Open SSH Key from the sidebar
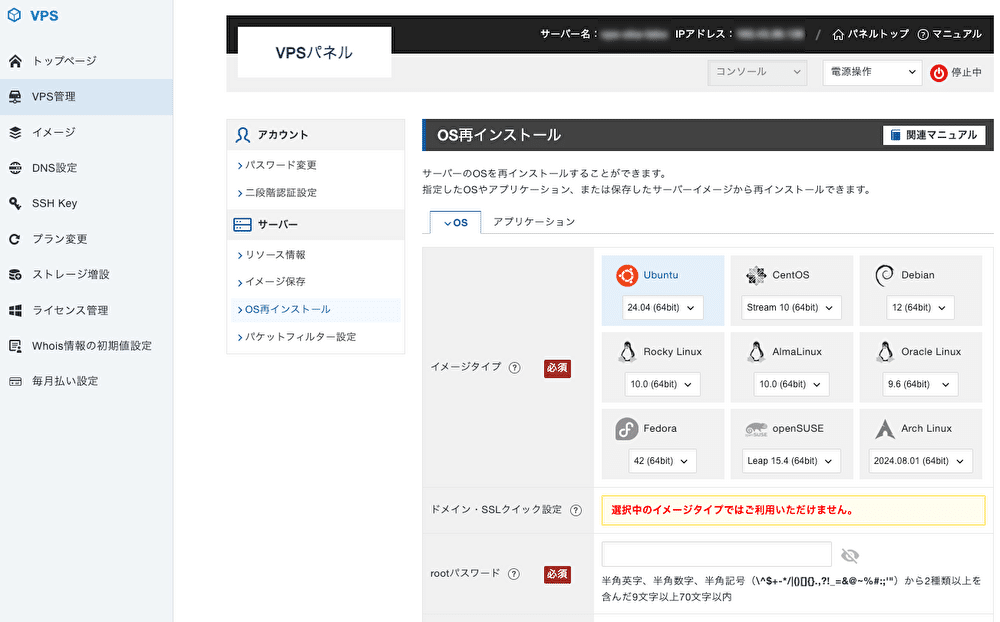1000x622 pixels. point(53,203)
